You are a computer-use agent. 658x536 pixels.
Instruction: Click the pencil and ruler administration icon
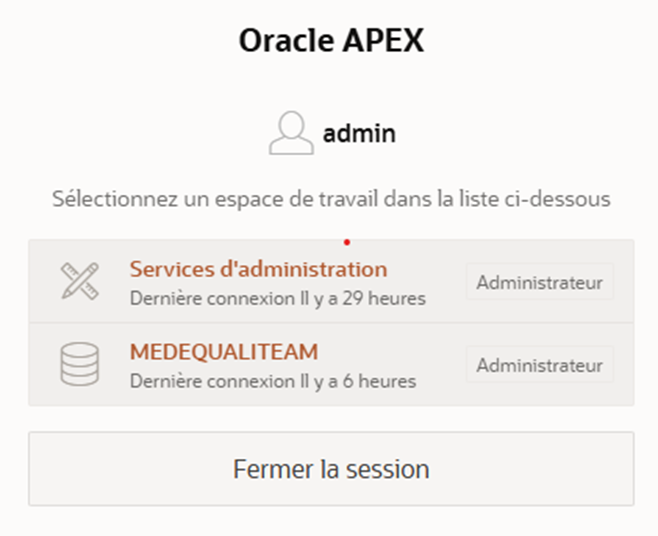point(79,282)
